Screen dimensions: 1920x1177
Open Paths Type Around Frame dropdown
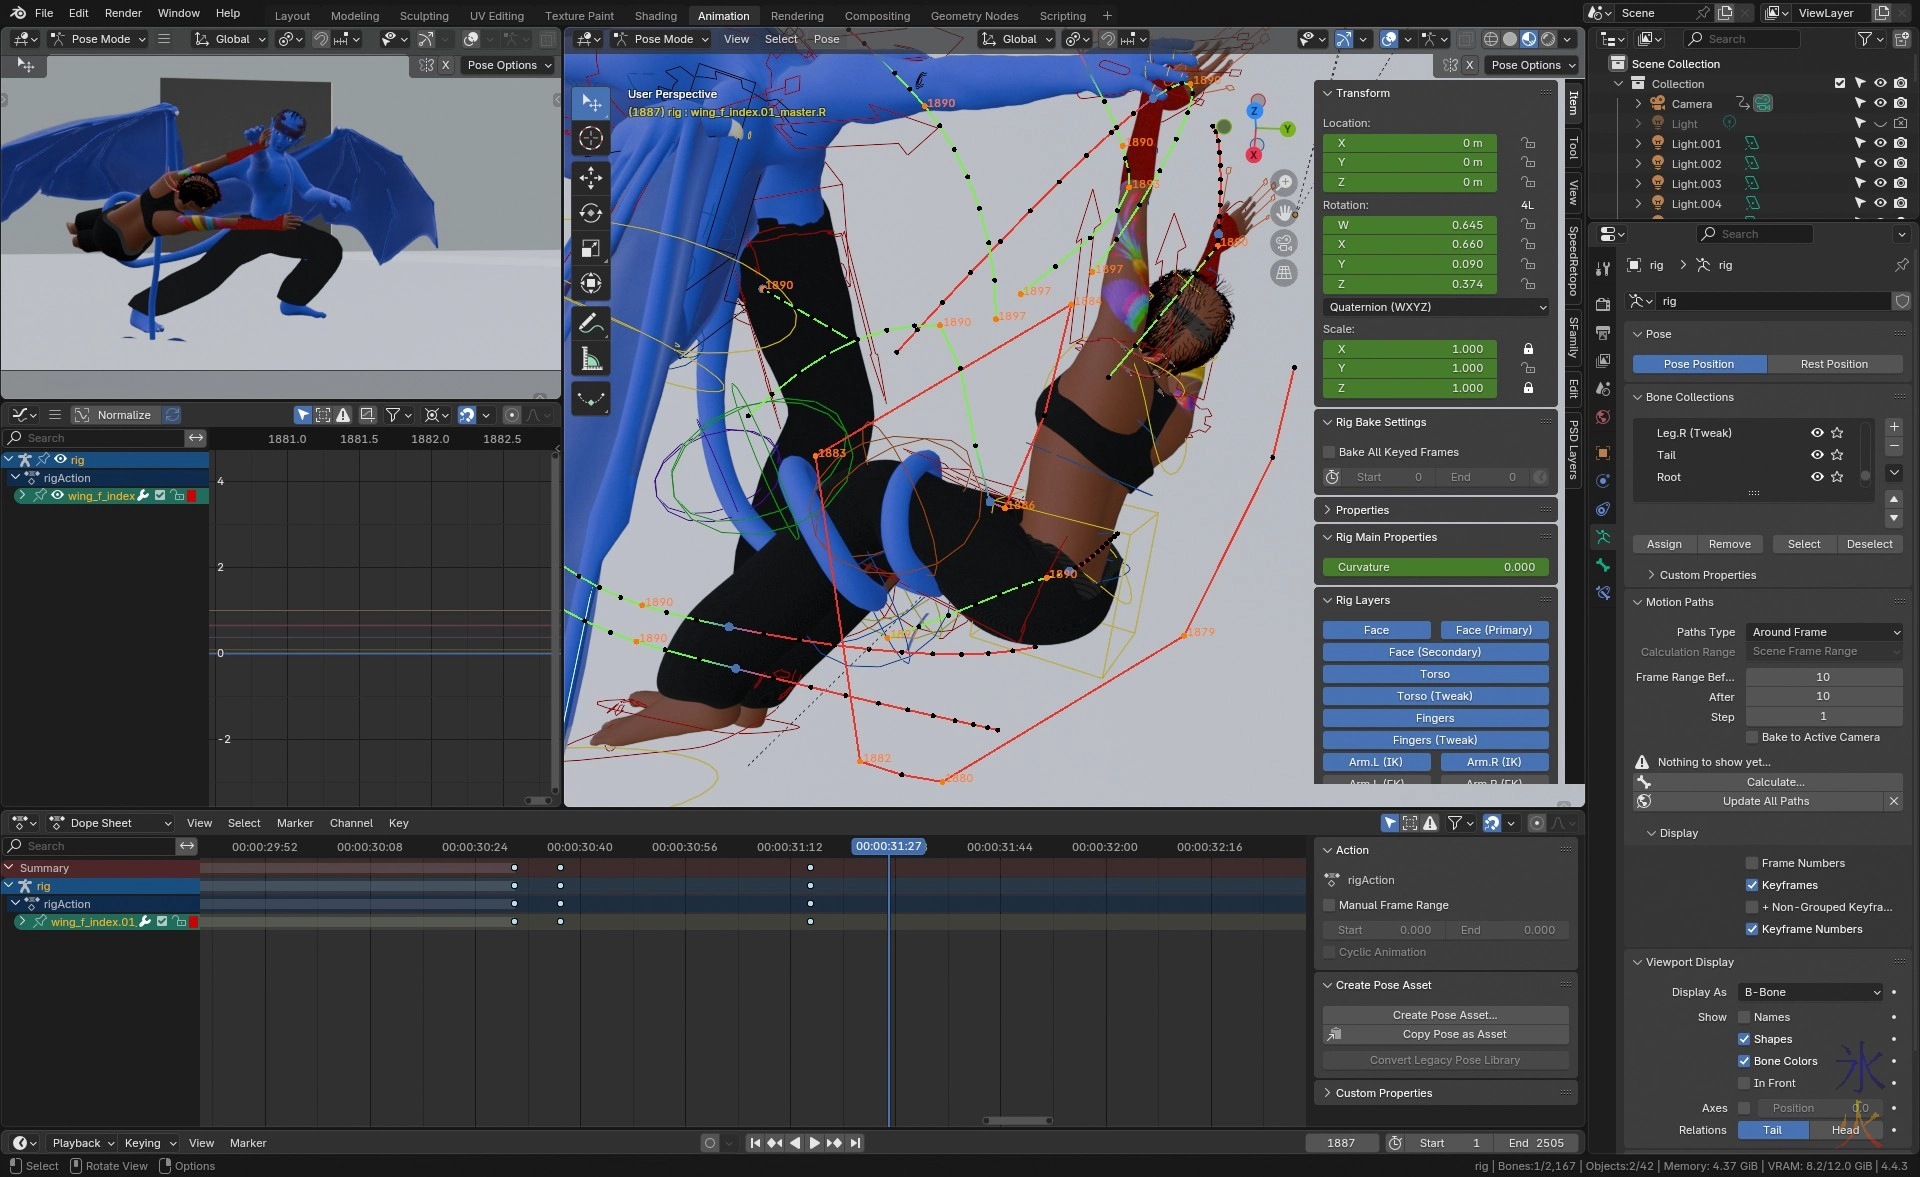click(x=1824, y=632)
